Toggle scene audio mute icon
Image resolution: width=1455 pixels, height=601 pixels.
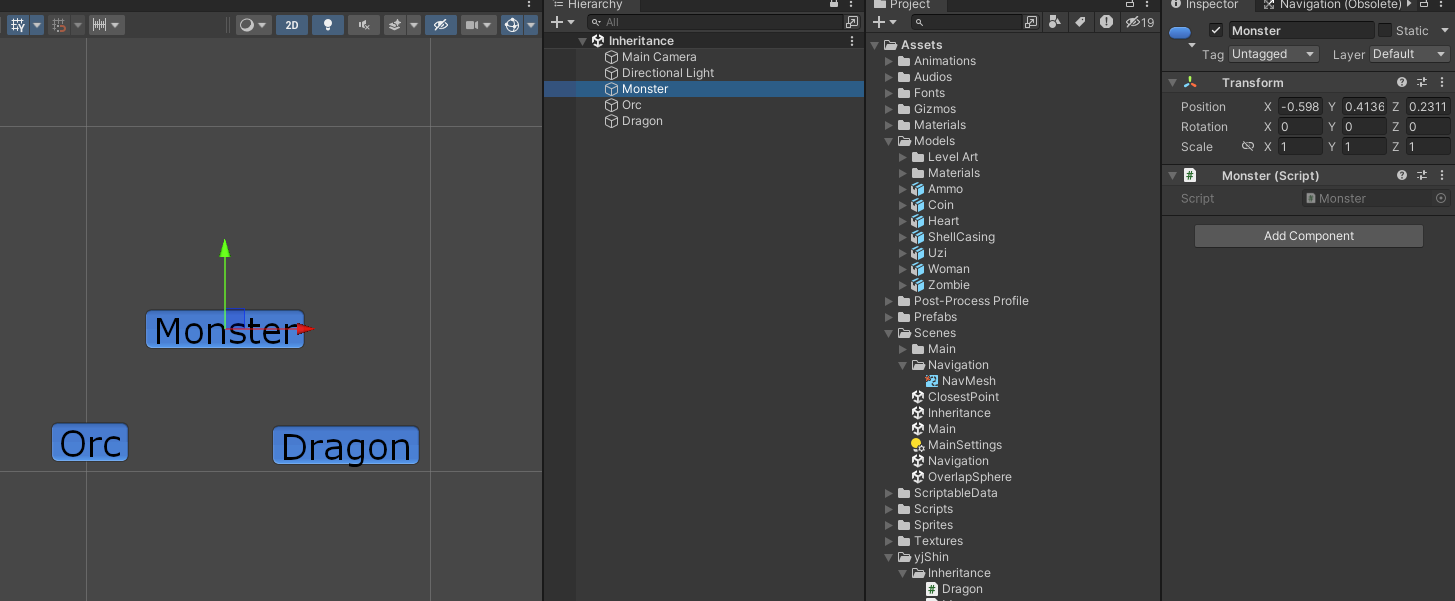364,25
